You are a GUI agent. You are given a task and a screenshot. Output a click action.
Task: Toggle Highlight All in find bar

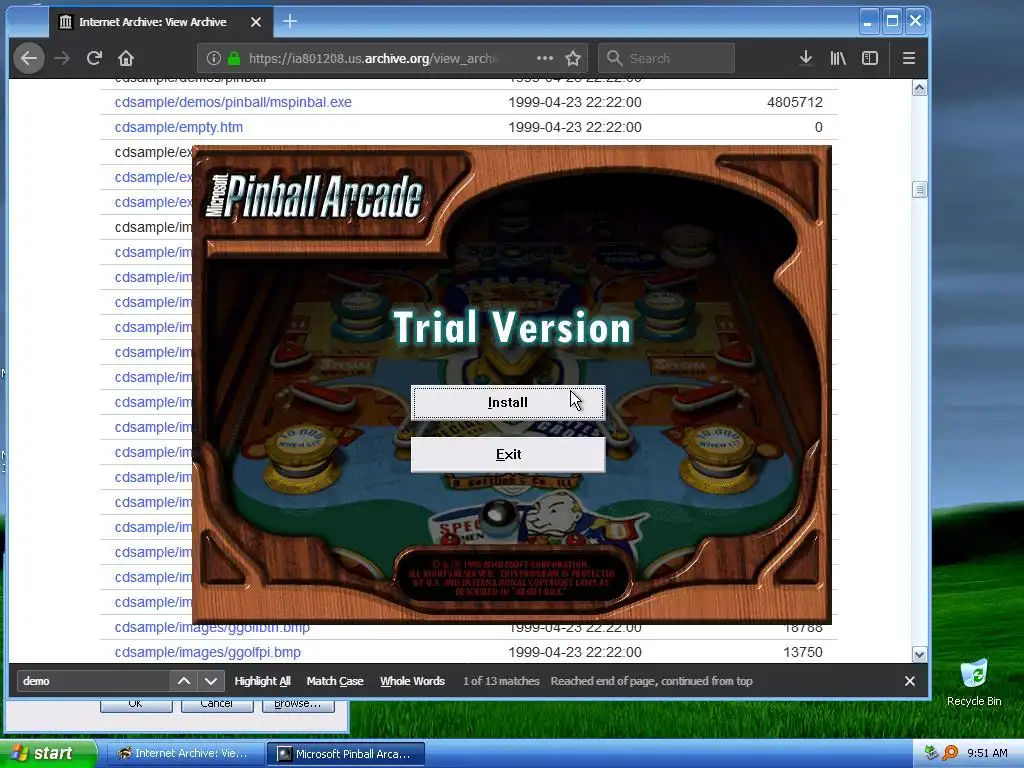(262, 681)
